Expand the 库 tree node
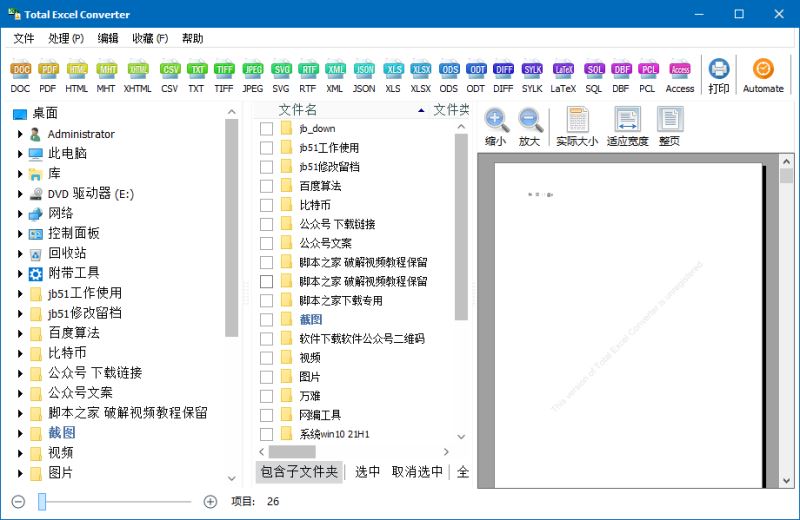 (x=20, y=174)
